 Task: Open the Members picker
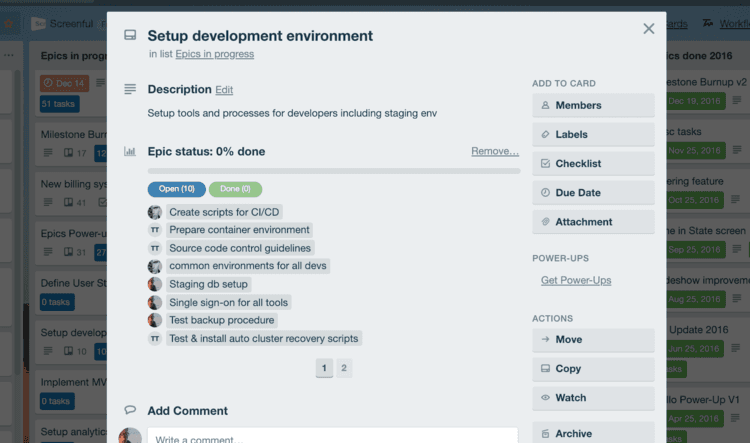[x=593, y=105]
